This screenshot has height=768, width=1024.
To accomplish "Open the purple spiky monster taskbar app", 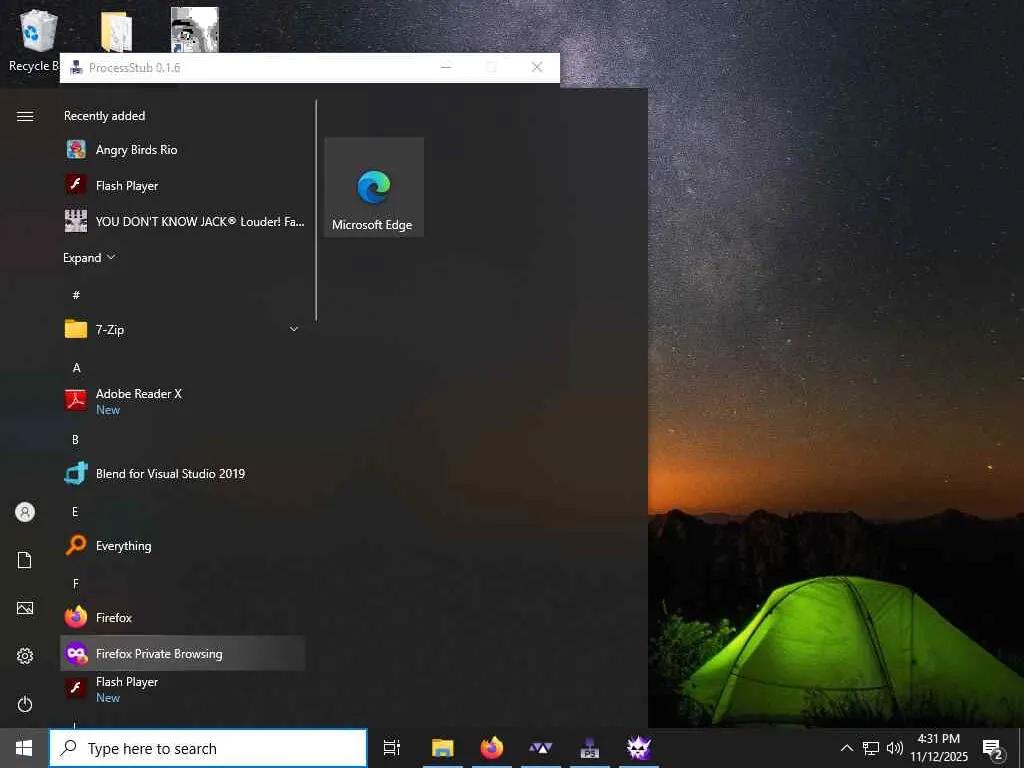I will 639,748.
